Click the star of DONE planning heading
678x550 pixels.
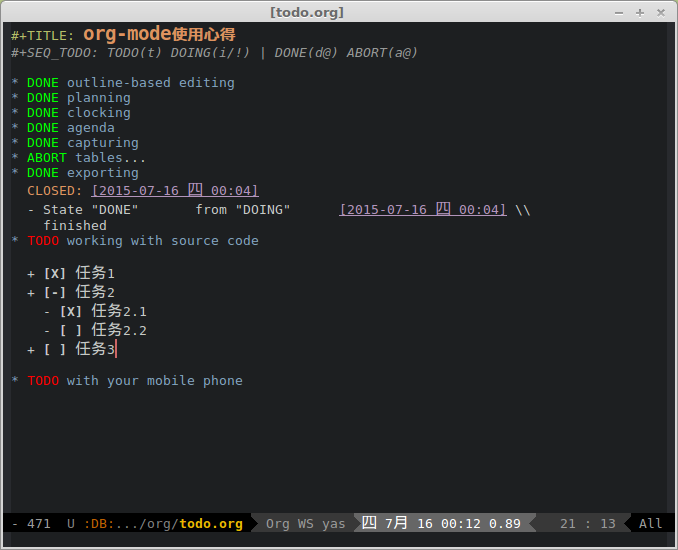coord(15,97)
